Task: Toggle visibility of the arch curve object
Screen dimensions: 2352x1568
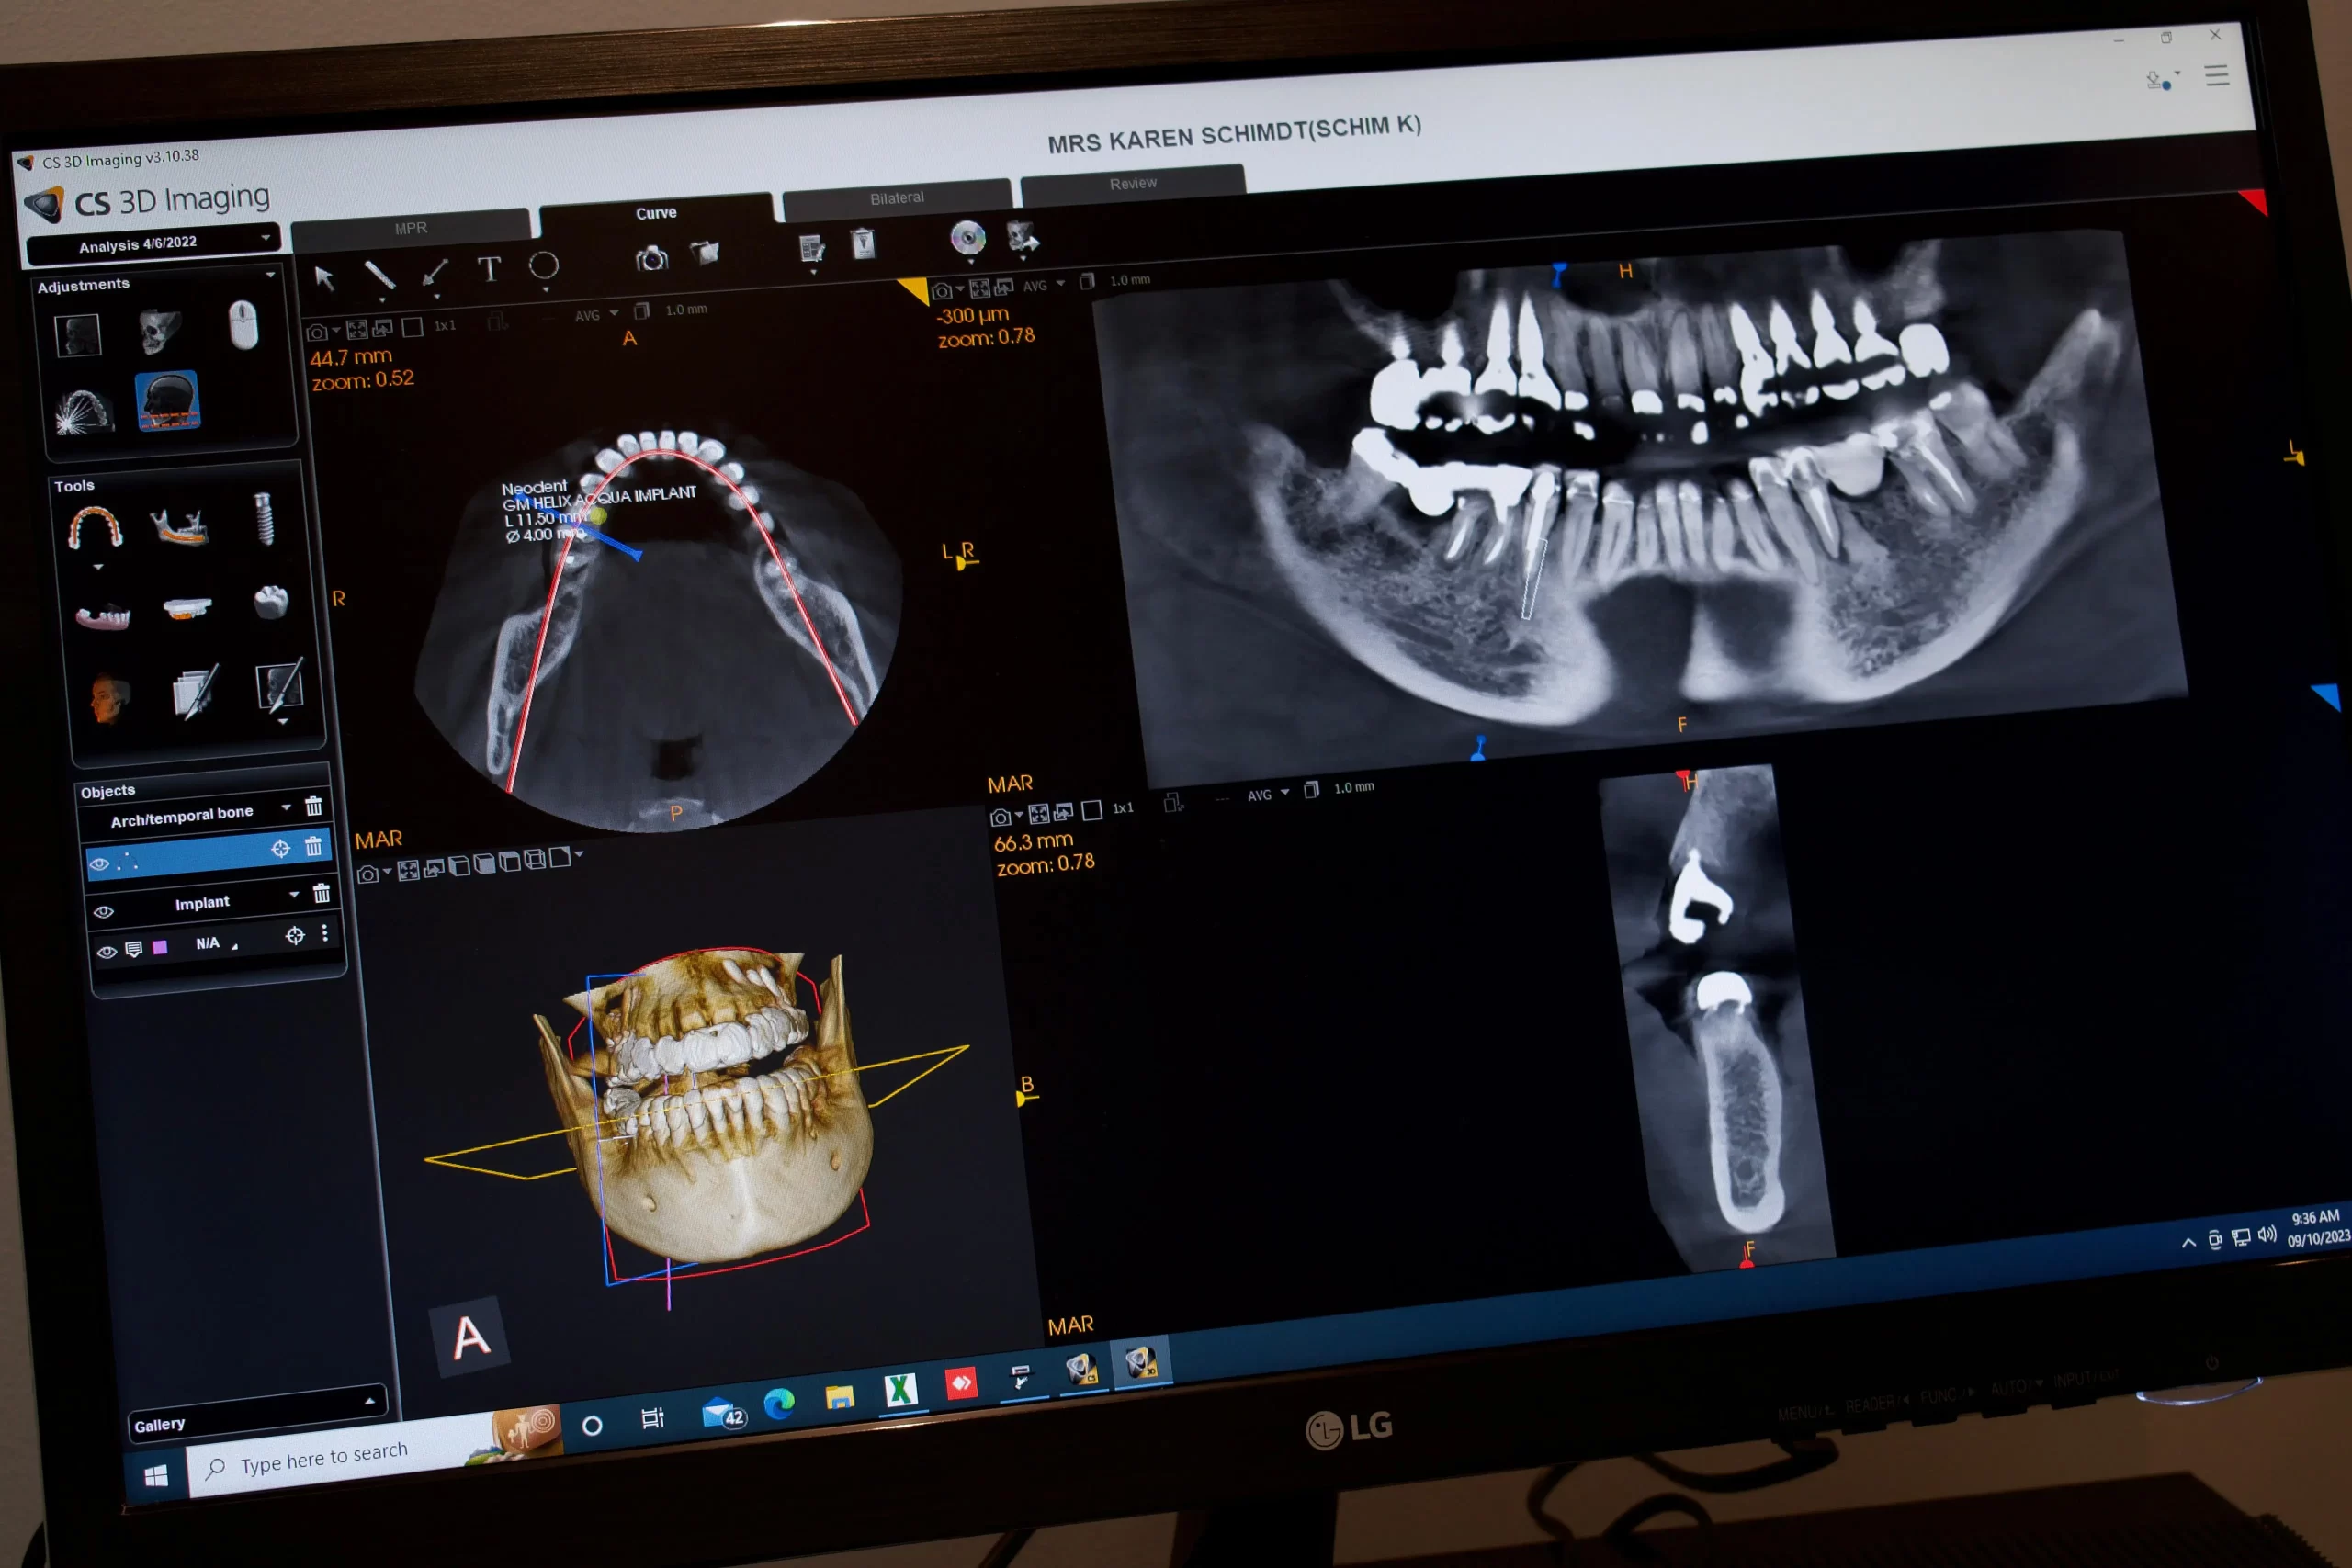Action: pyautogui.click(x=99, y=863)
